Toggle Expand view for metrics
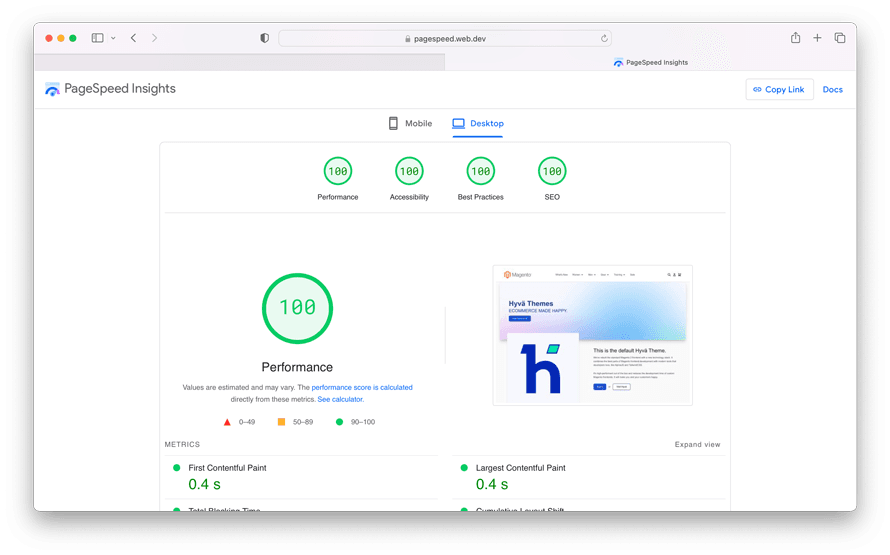Viewport: 890px width, 555px height. pos(697,444)
